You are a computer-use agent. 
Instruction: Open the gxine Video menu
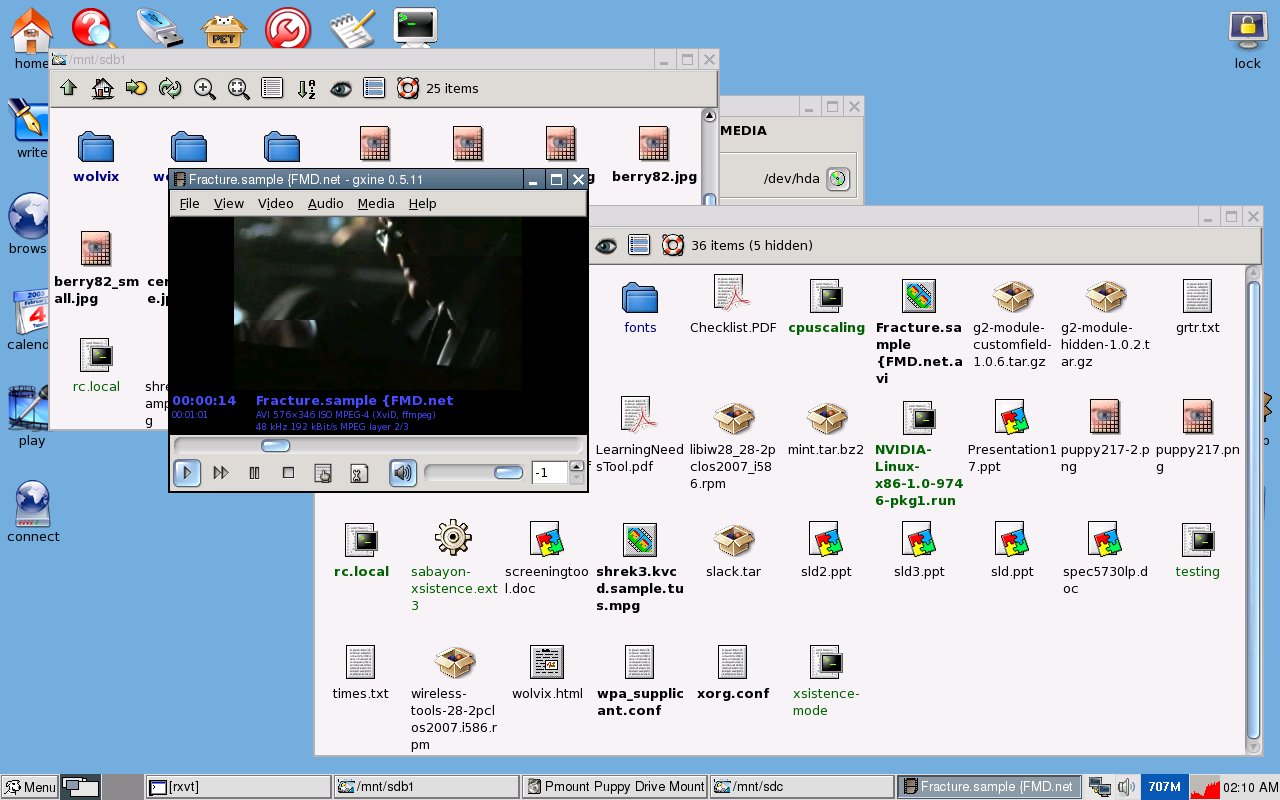276,203
